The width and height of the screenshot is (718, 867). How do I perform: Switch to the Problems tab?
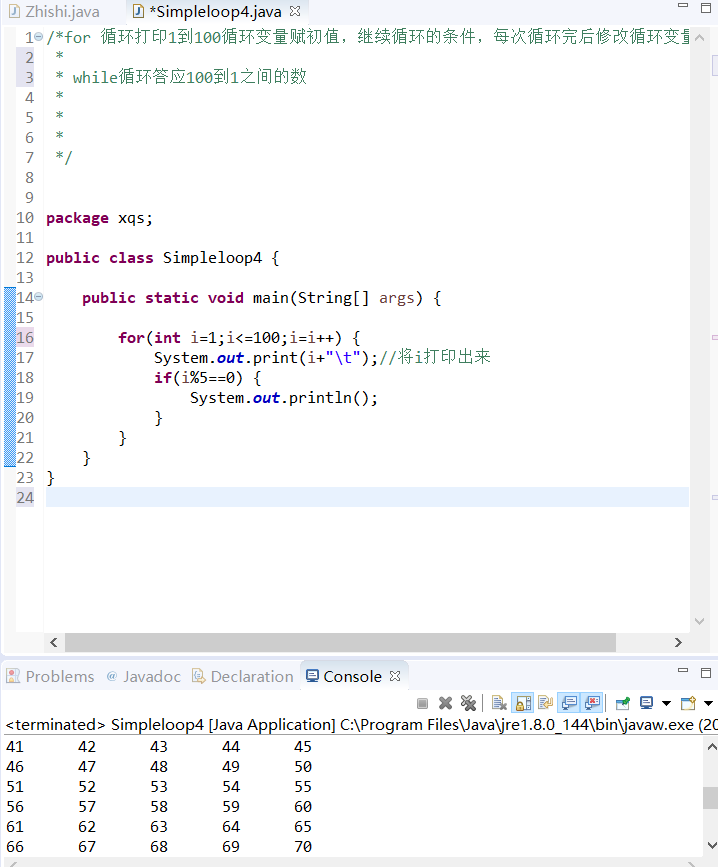[x=50, y=676]
